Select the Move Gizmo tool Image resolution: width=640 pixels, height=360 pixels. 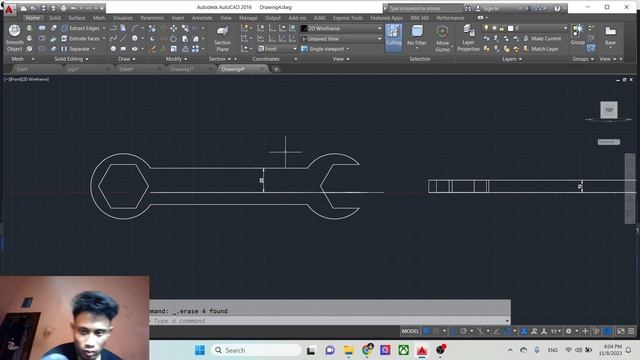pyautogui.click(x=442, y=38)
